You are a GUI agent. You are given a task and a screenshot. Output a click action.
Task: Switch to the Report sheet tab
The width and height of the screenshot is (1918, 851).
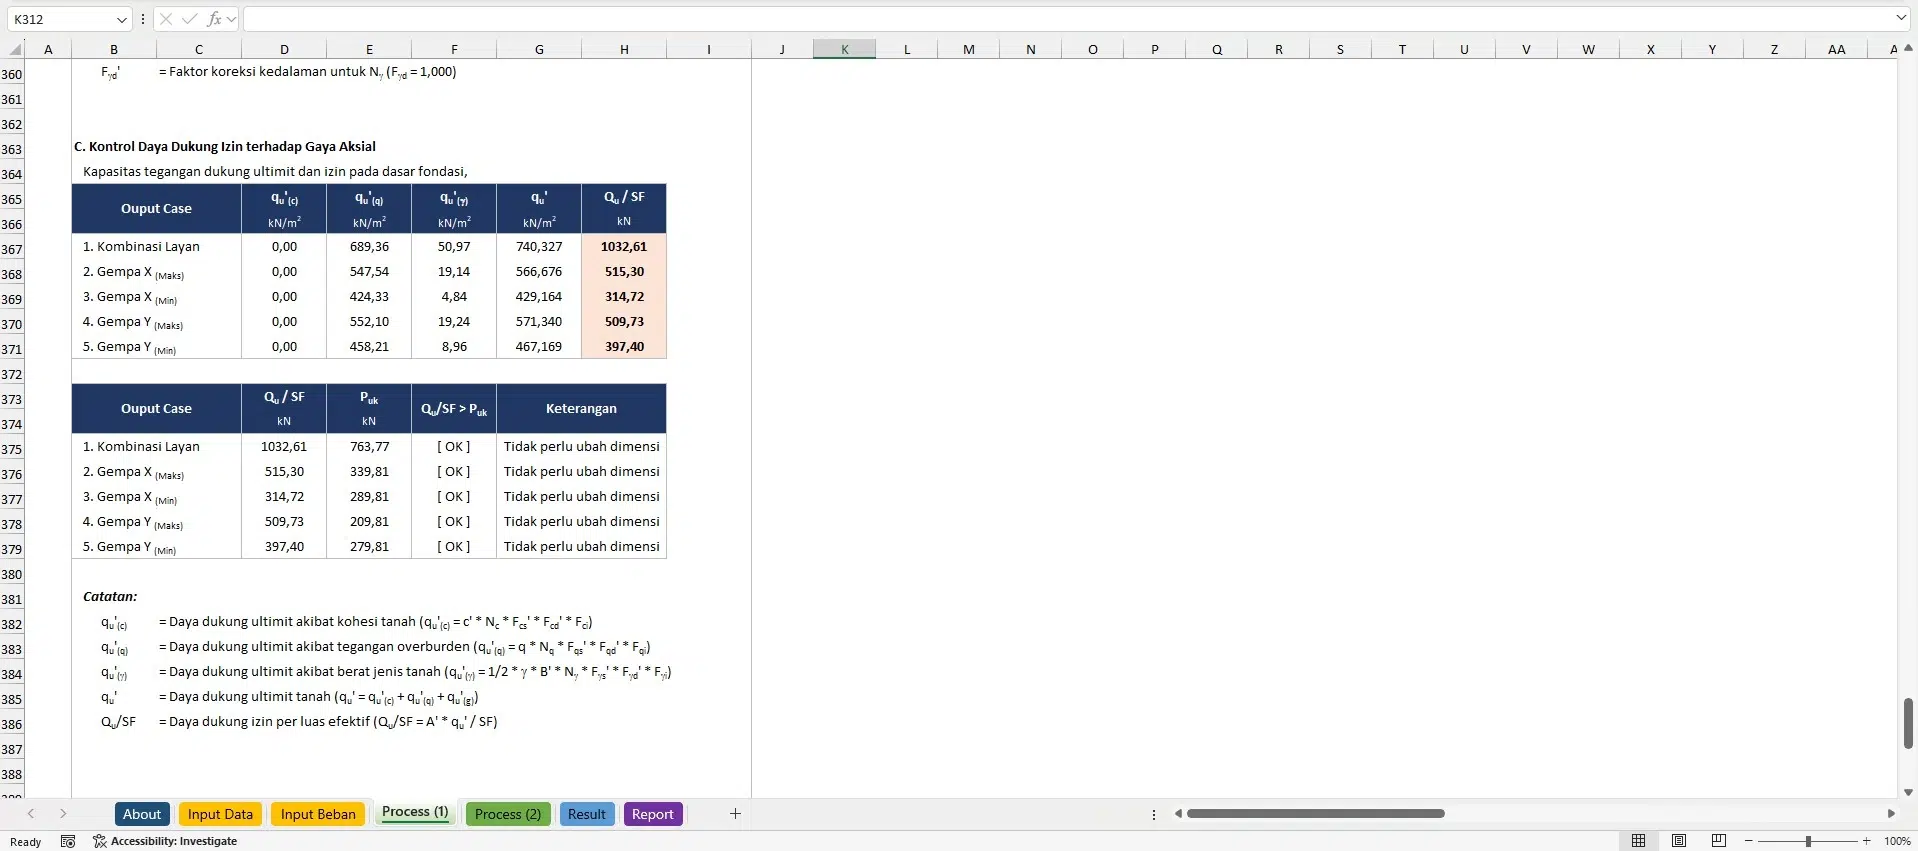tap(652, 814)
